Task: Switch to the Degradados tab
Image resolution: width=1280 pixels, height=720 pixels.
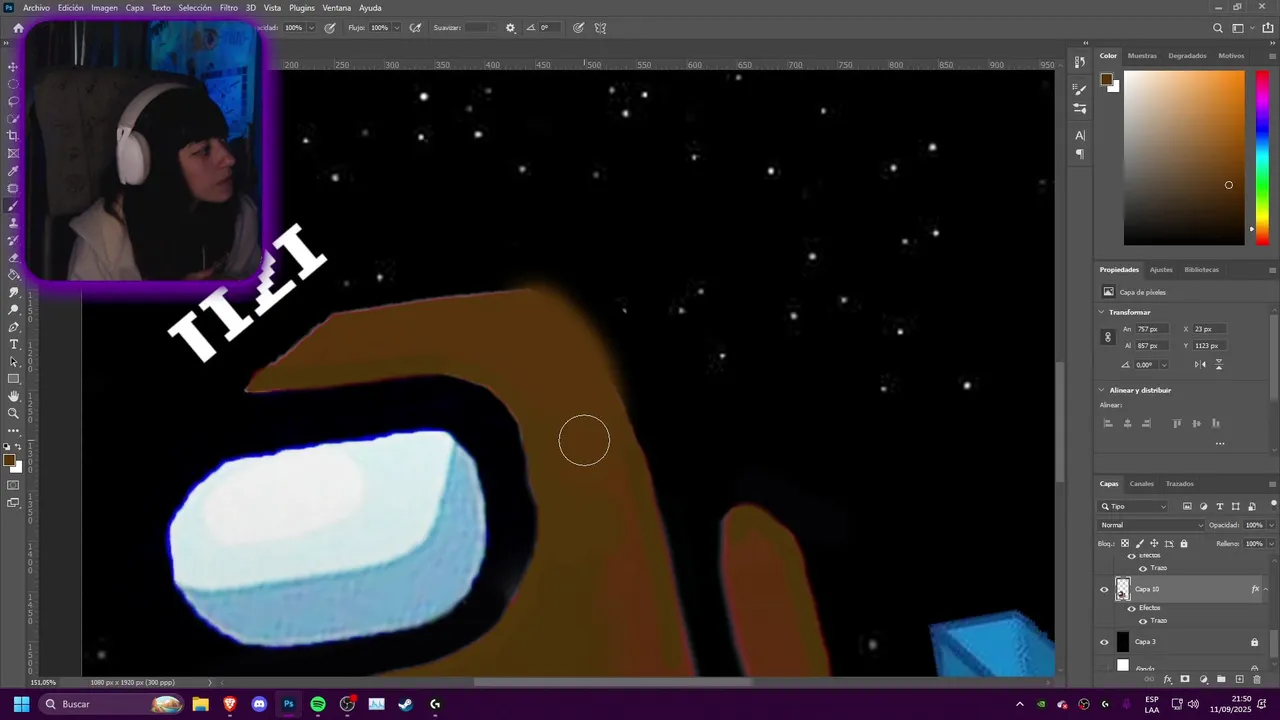Action: pos(1187,56)
